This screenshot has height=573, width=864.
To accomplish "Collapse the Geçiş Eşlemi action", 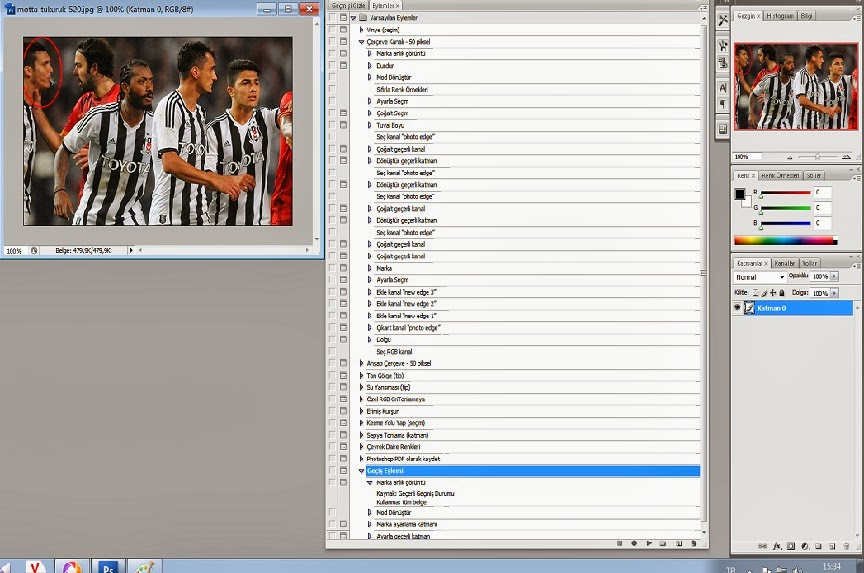I will pyautogui.click(x=361, y=471).
